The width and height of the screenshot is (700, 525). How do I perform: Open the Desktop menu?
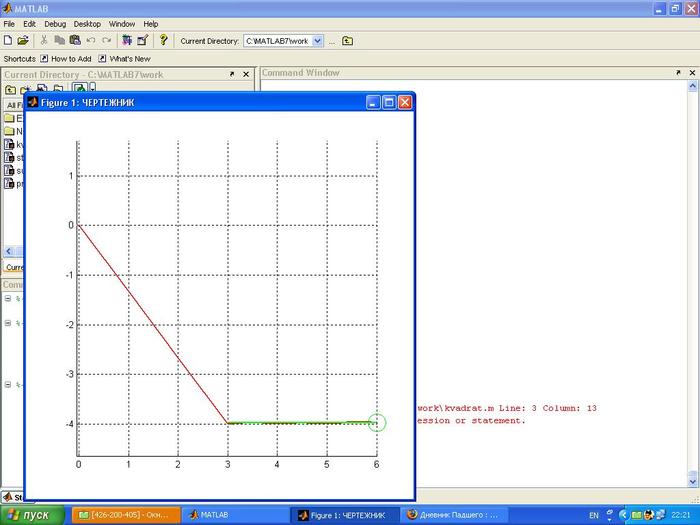tap(87, 23)
